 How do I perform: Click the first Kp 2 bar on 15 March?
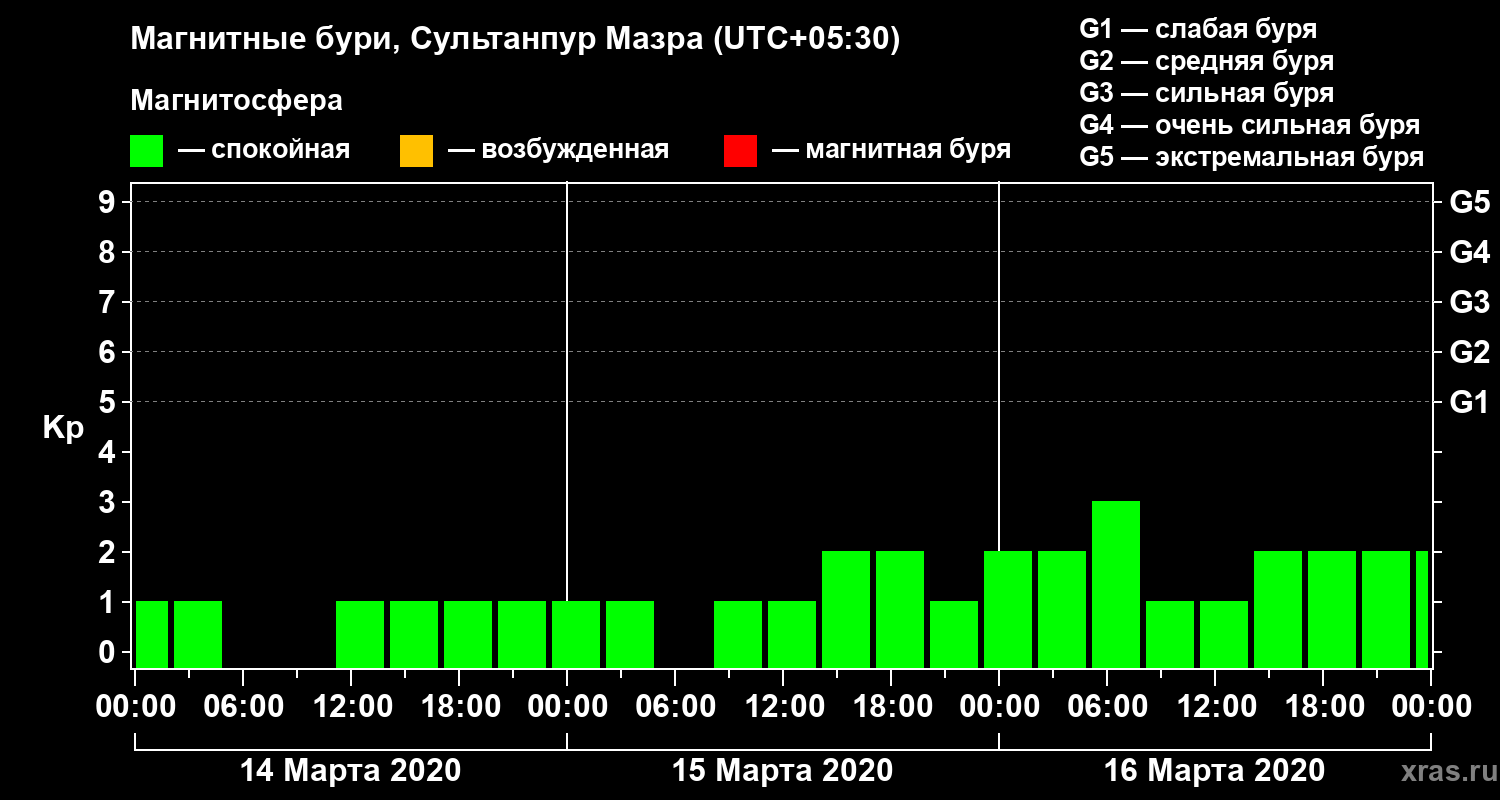pos(846,610)
